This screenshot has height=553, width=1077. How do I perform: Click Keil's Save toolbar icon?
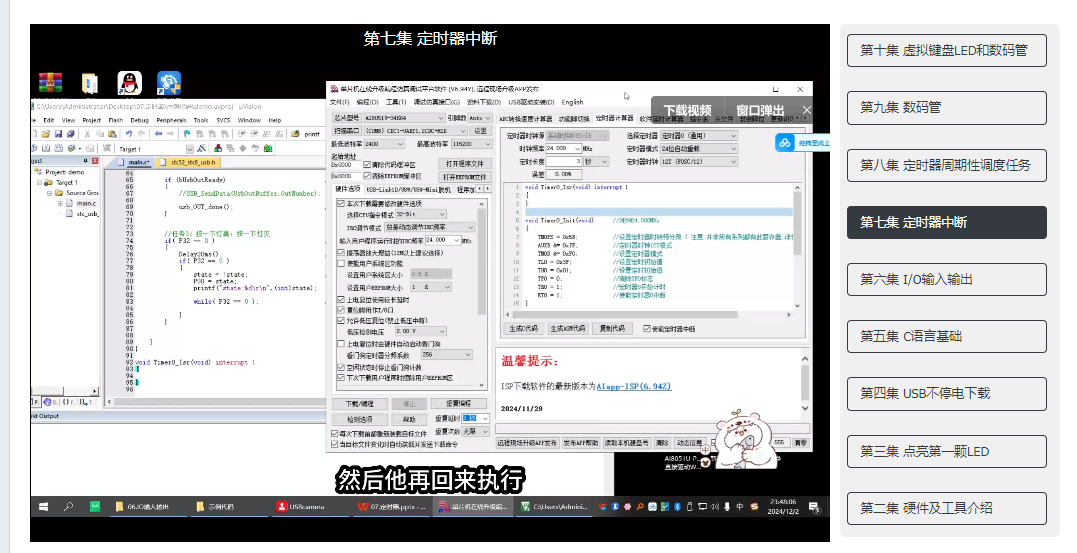point(58,133)
